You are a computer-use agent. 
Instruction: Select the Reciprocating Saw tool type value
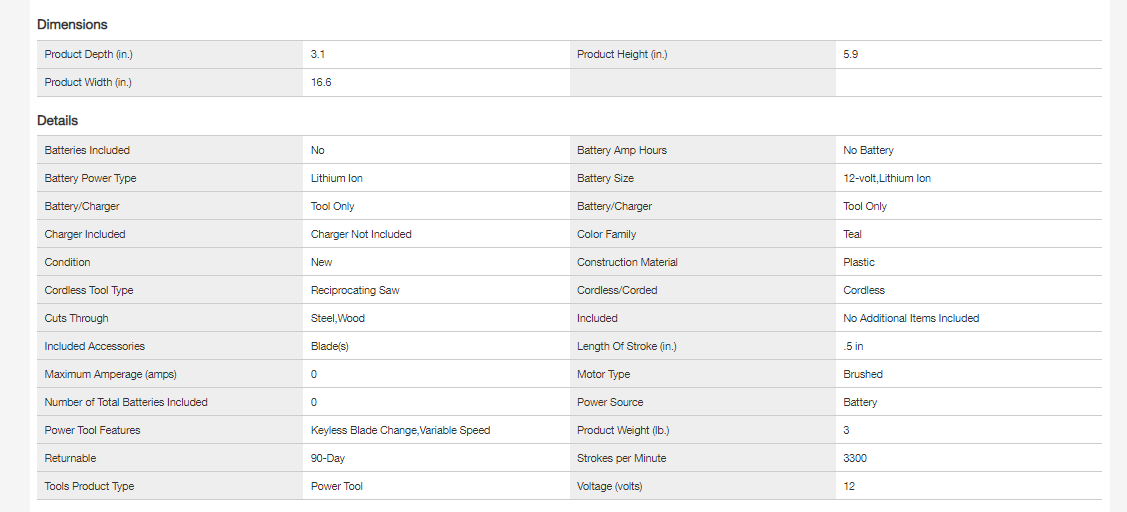tap(355, 290)
